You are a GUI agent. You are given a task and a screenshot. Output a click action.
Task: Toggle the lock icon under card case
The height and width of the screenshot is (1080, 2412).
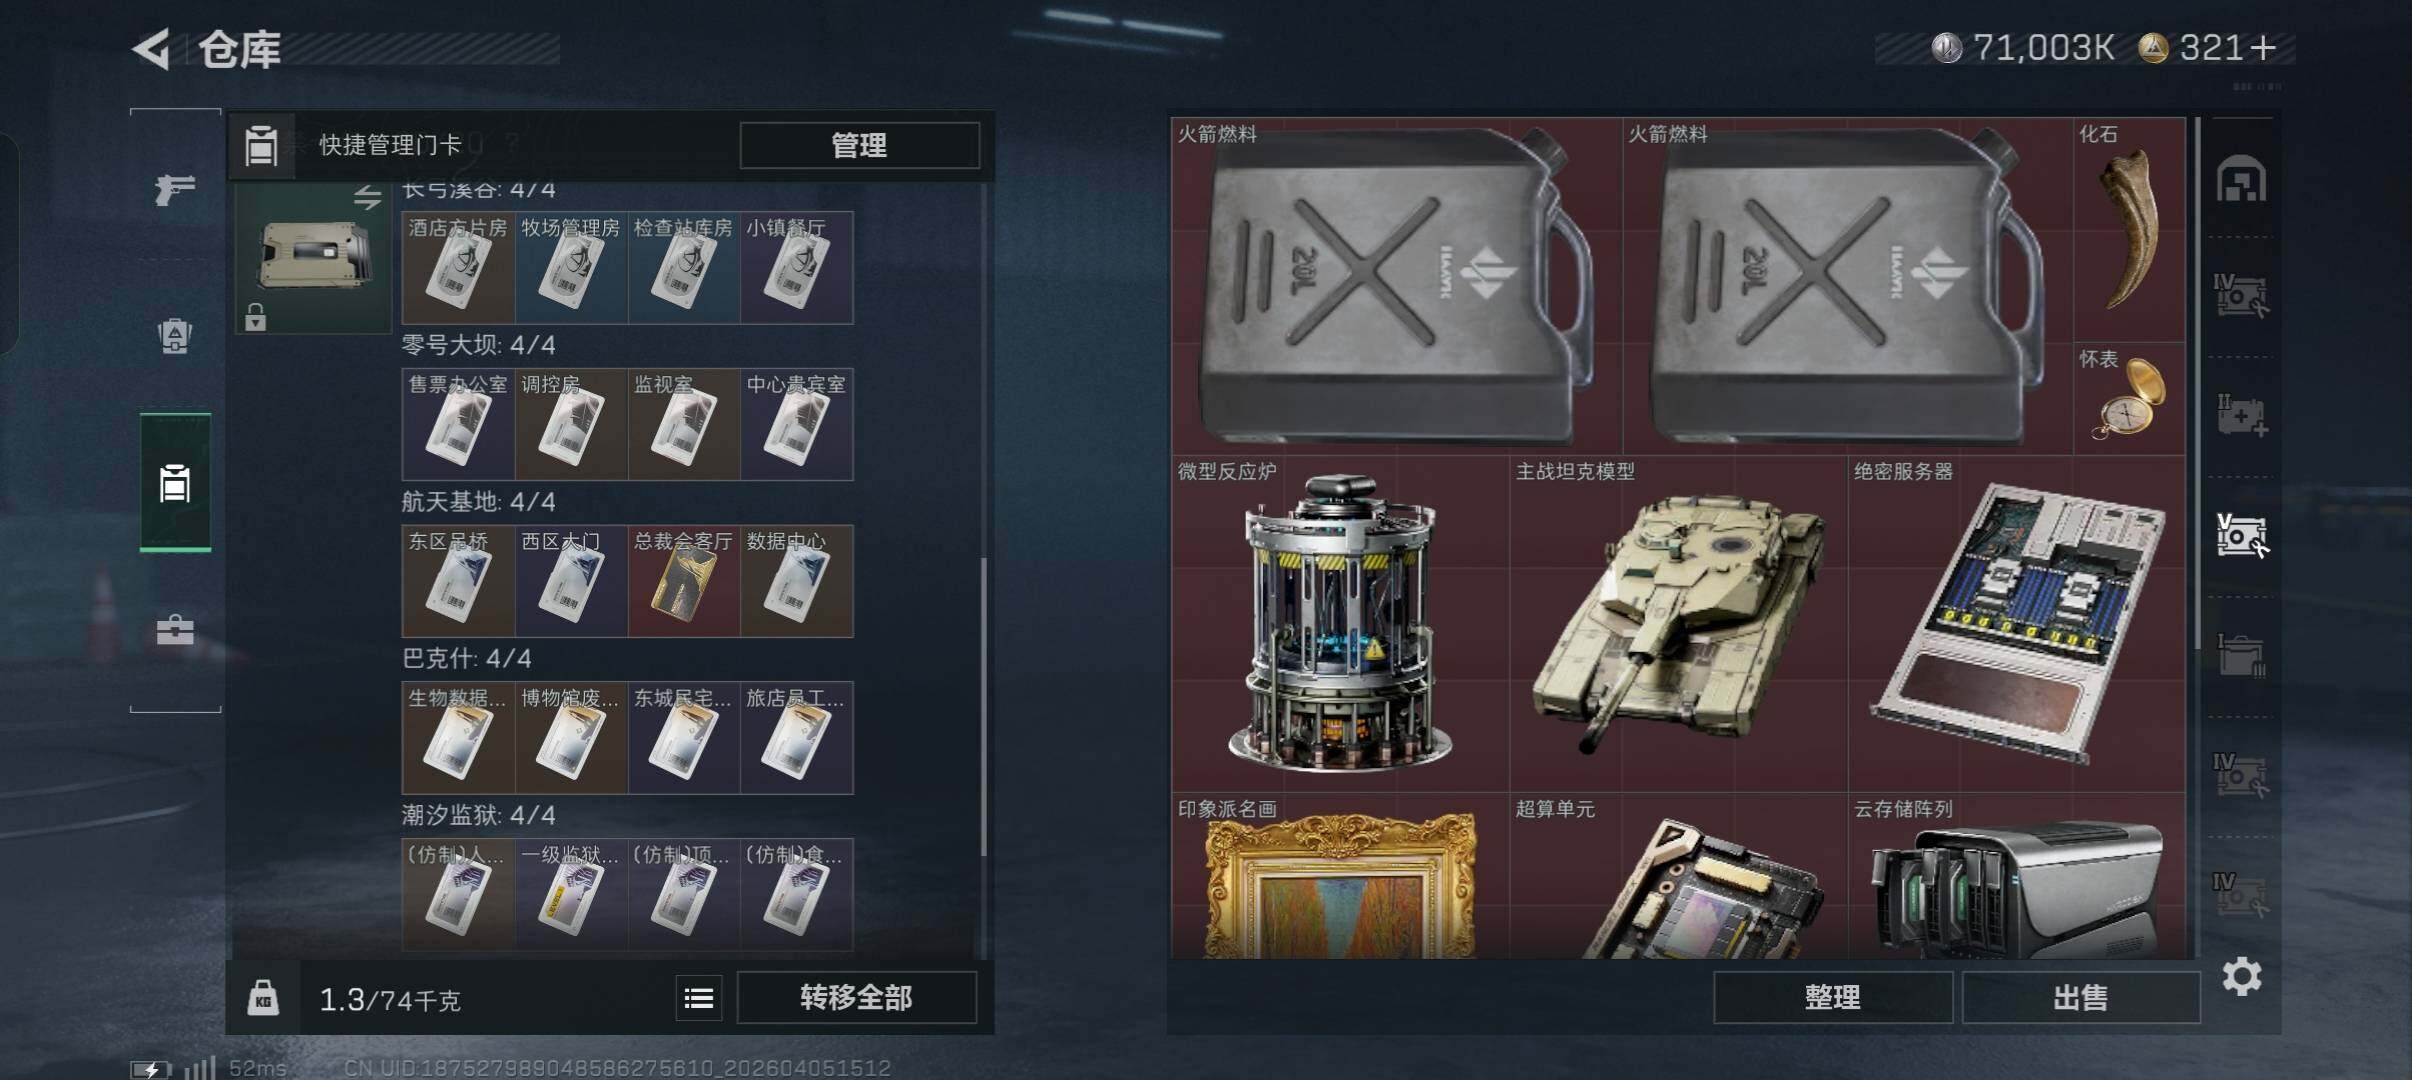pos(256,317)
